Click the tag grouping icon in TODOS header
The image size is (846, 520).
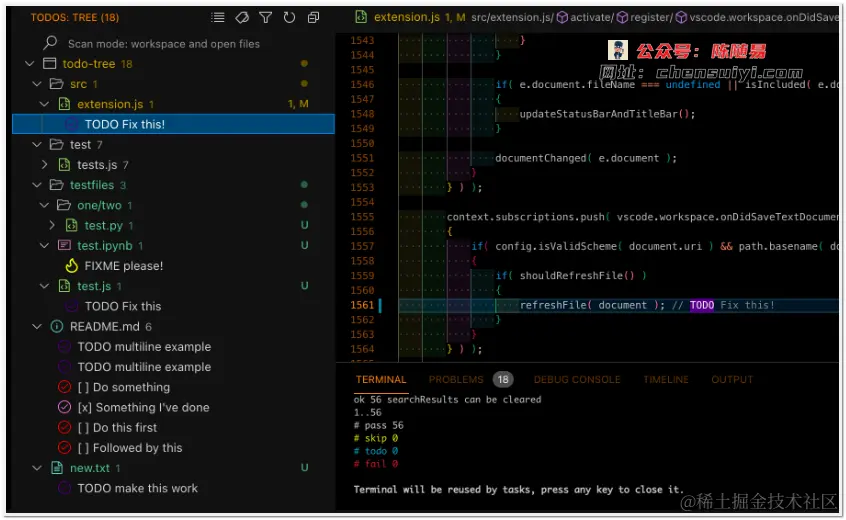click(x=242, y=18)
